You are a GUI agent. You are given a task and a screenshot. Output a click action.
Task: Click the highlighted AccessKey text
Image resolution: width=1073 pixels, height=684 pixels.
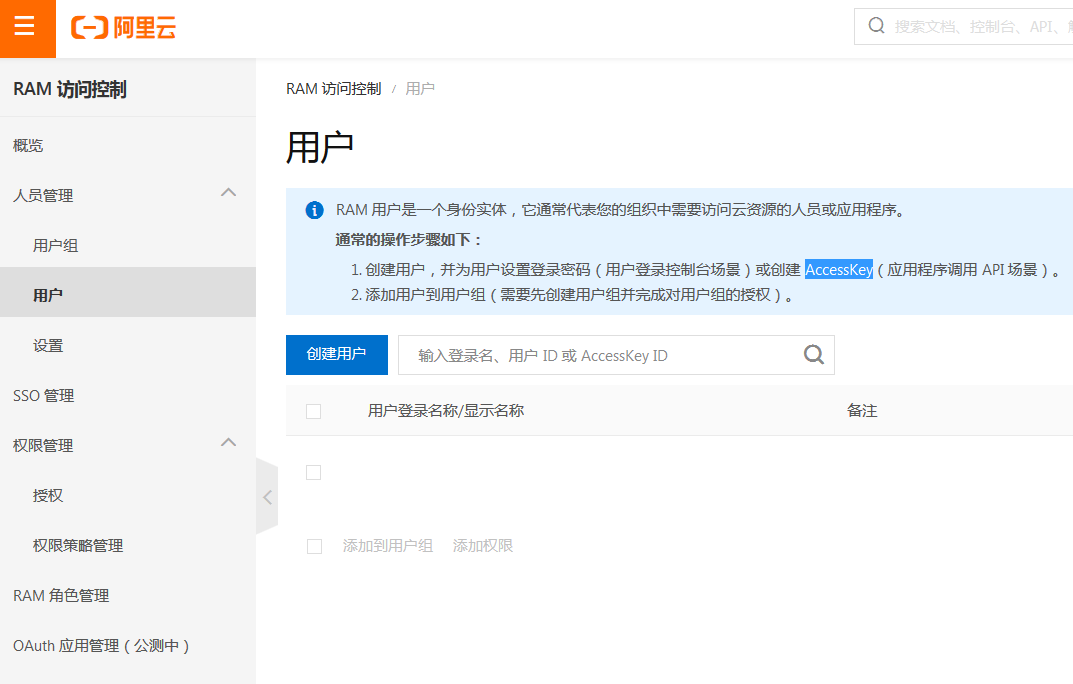click(838, 269)
